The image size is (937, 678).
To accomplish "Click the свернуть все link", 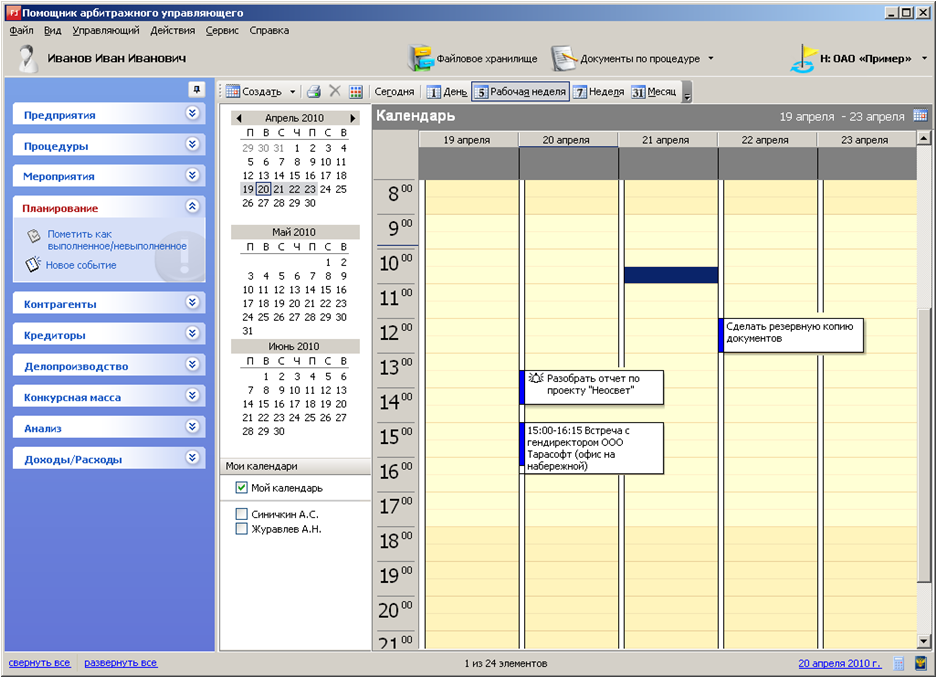I will point(39,663).
